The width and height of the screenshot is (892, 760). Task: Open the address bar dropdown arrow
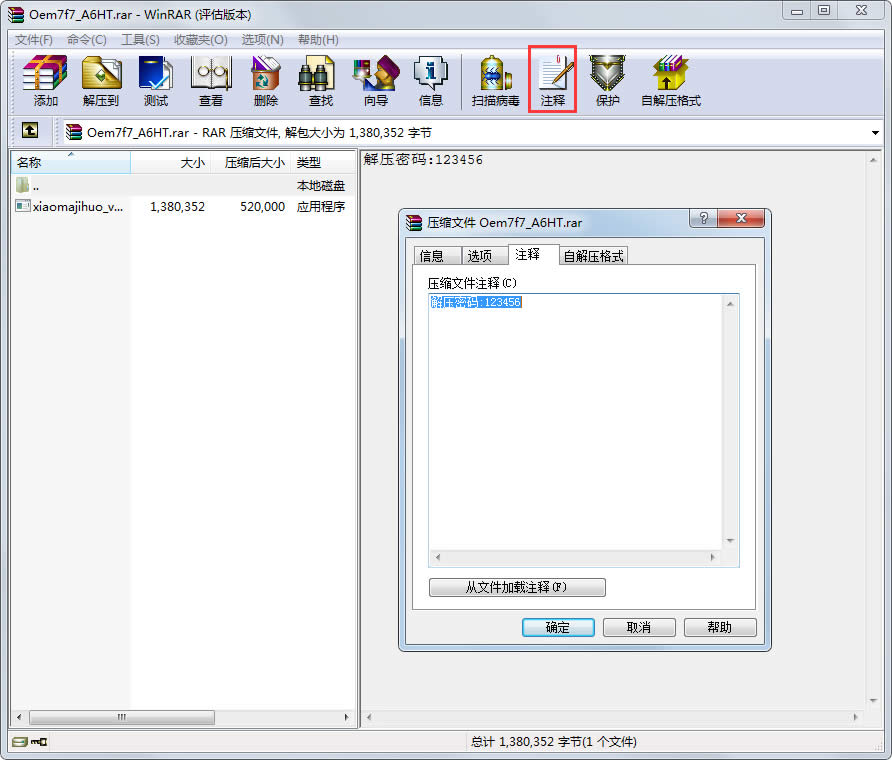(877, 131)
